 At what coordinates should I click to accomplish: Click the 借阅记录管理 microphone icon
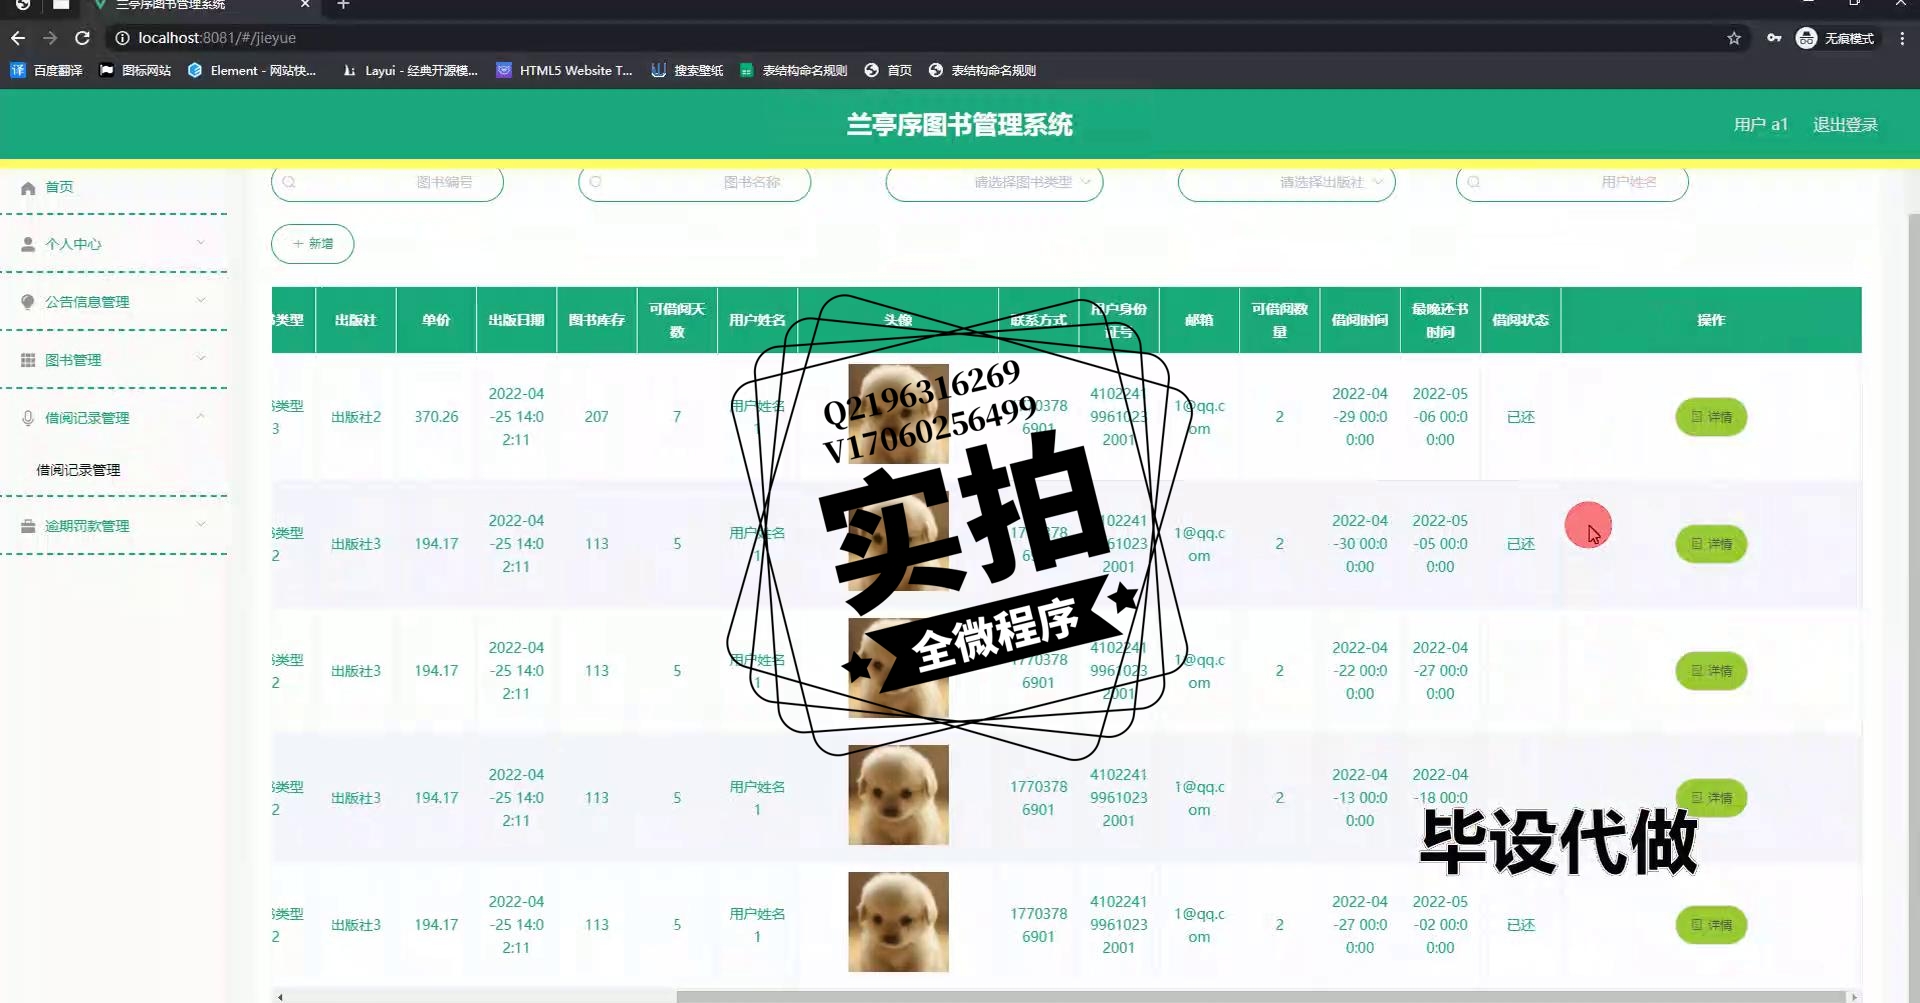(28, 418)
